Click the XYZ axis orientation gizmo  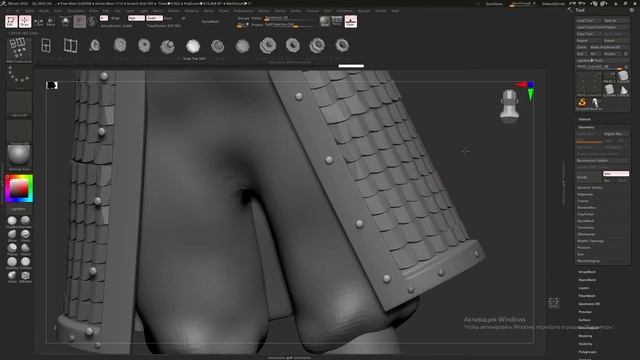pyautogui.click(x=526, y=91)
